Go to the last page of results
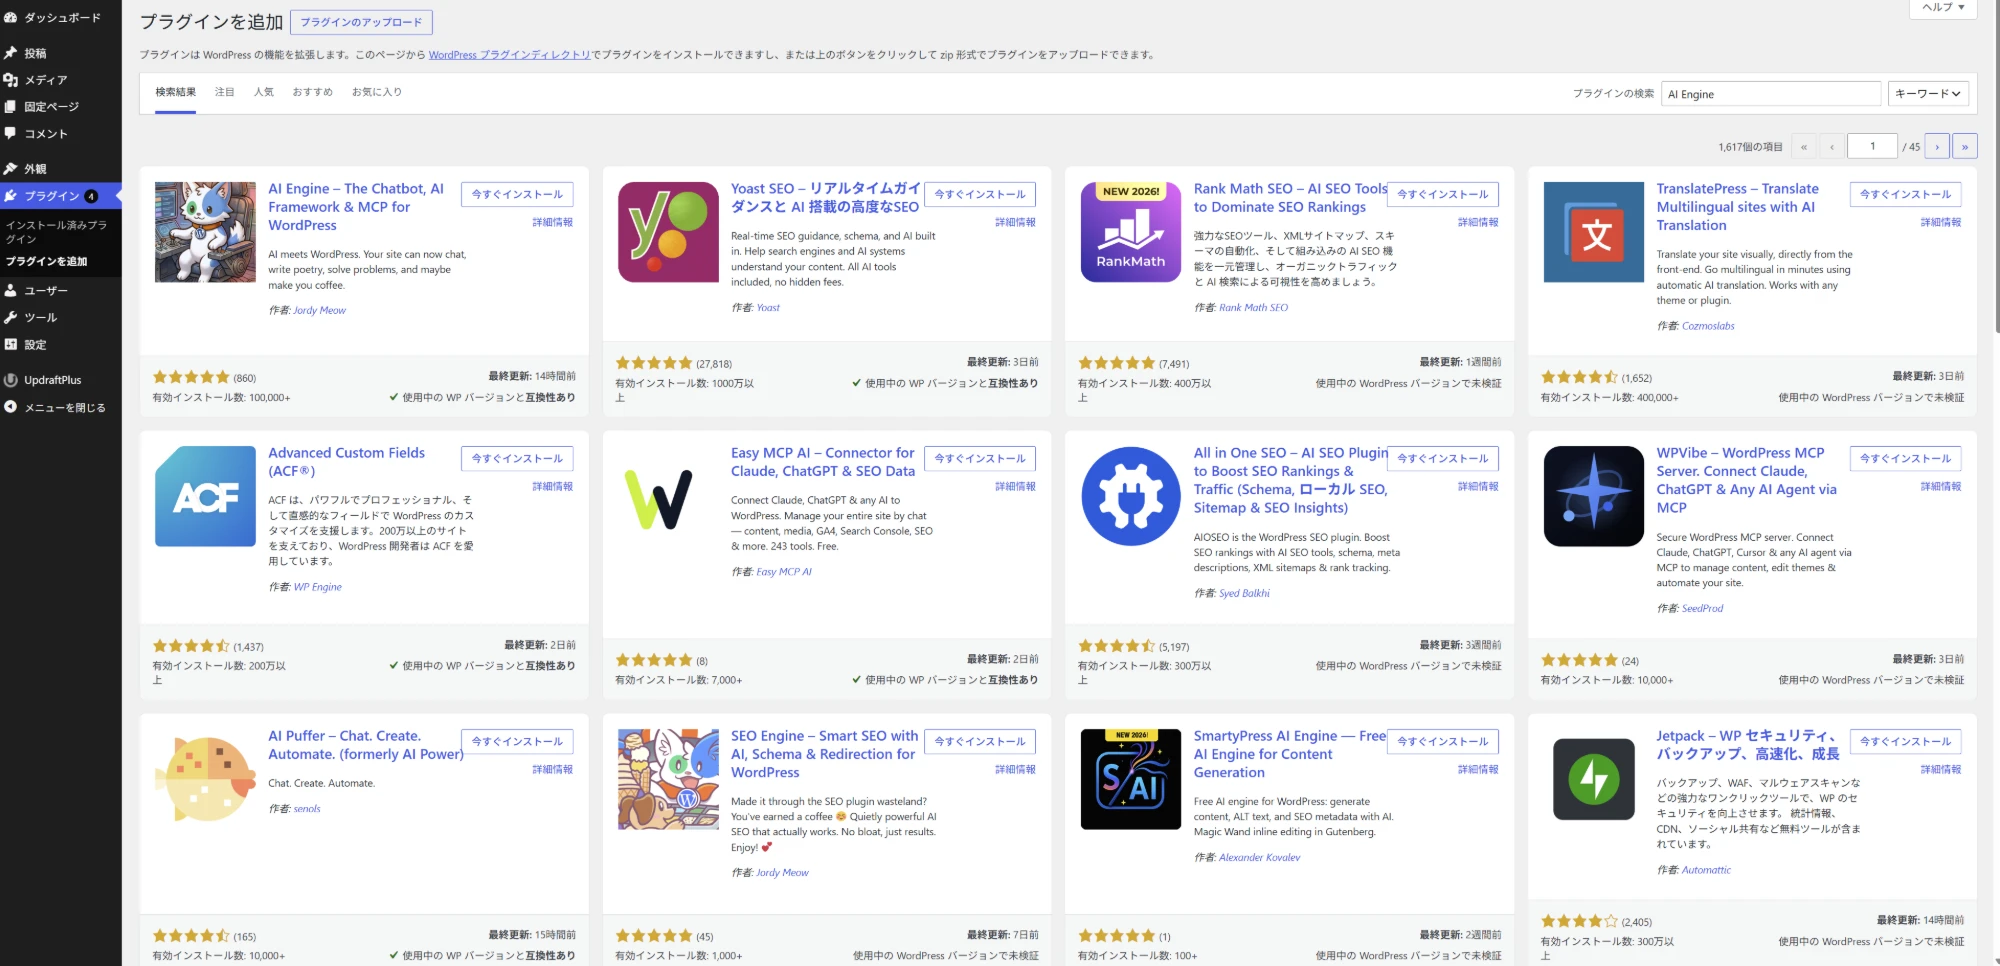 1964,147
